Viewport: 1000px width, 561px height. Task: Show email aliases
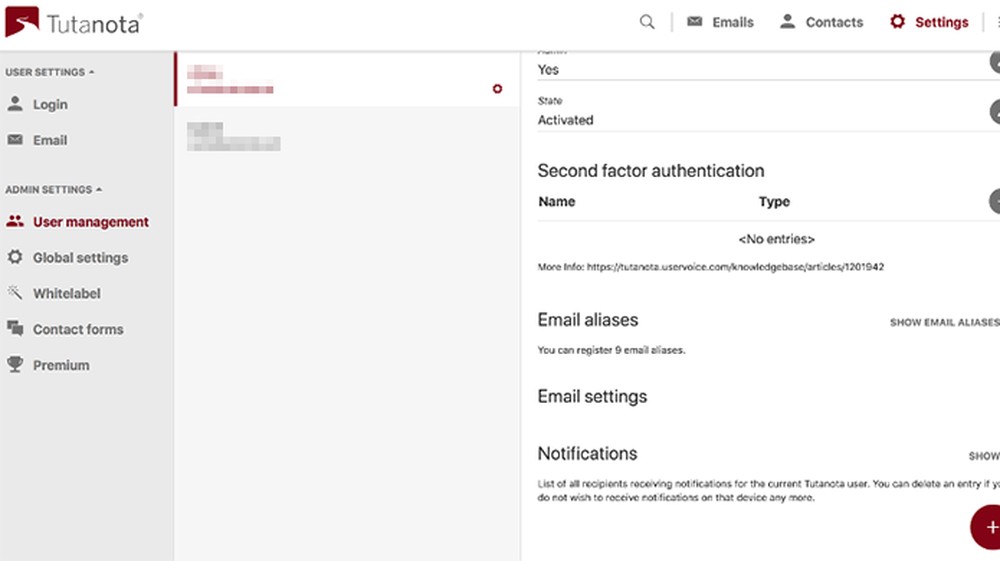point(943,322)
